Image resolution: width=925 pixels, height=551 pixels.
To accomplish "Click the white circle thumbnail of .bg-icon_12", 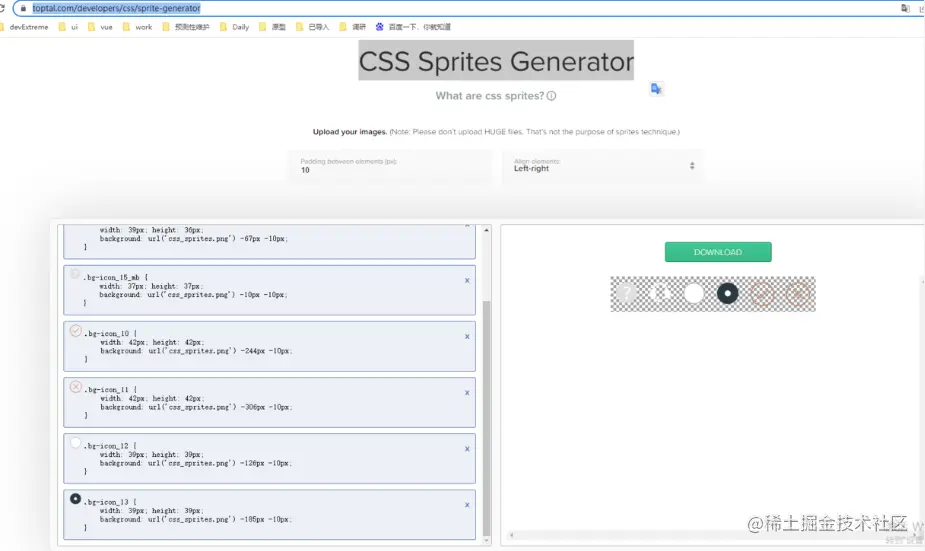I will point(76,443).
